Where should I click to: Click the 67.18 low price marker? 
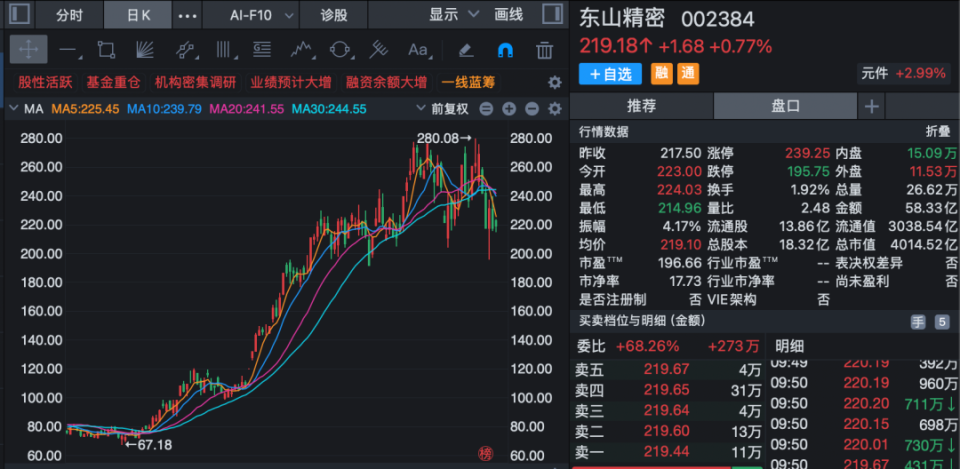tap(148, 445)
